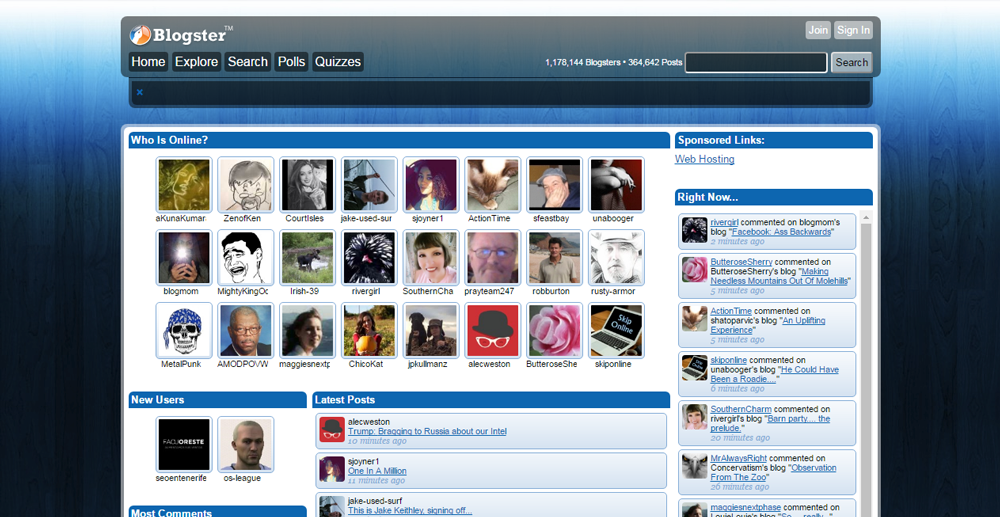The width and height of the screenshot is (1000, 517).
Task: Click blogmom's avatar
Action: pyautogui.click(x=184, y=258)
